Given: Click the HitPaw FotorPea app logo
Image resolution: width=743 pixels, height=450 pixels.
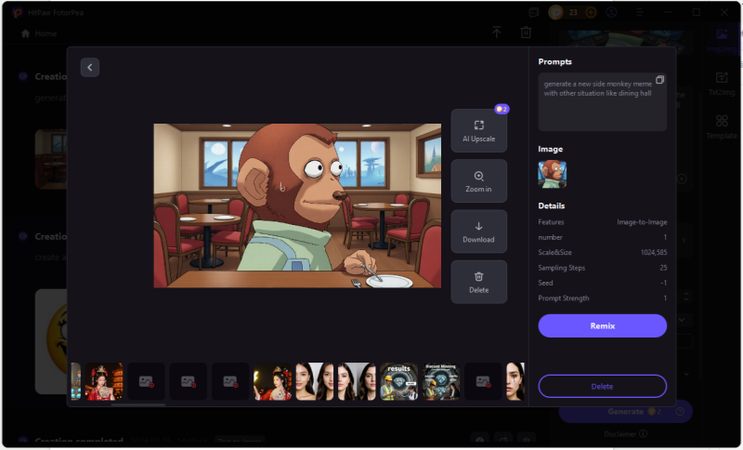Looking at the screenshot, I should coord(18,13).
